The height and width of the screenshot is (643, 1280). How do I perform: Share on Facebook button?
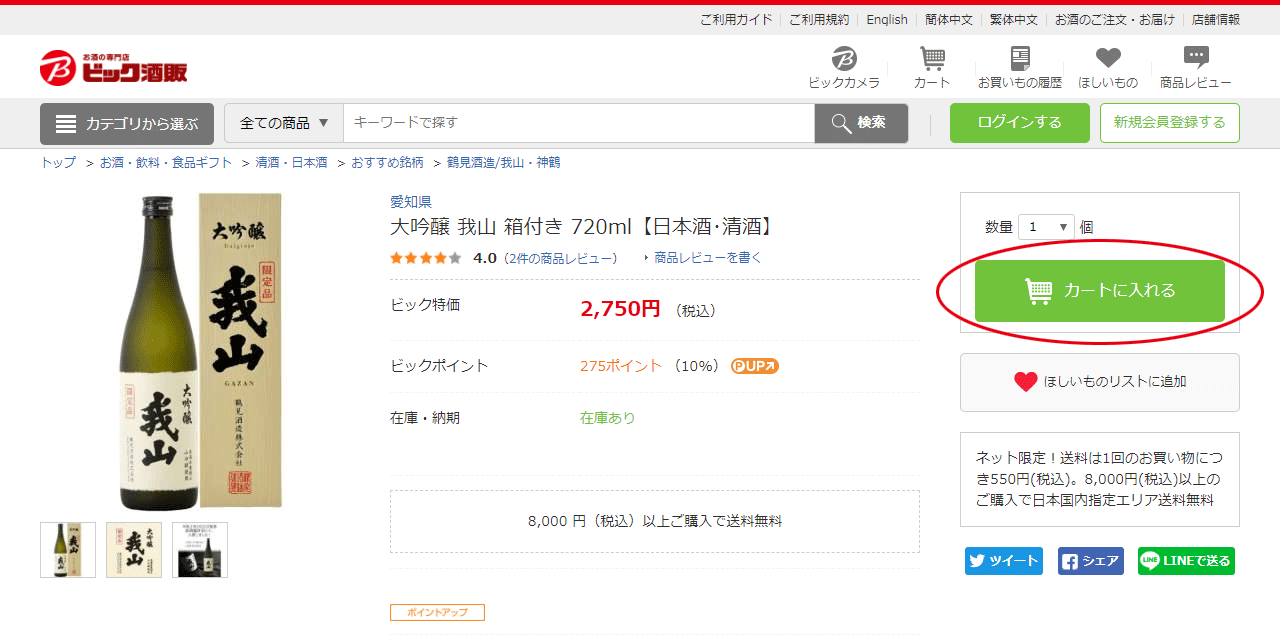tap(1091, 561)
